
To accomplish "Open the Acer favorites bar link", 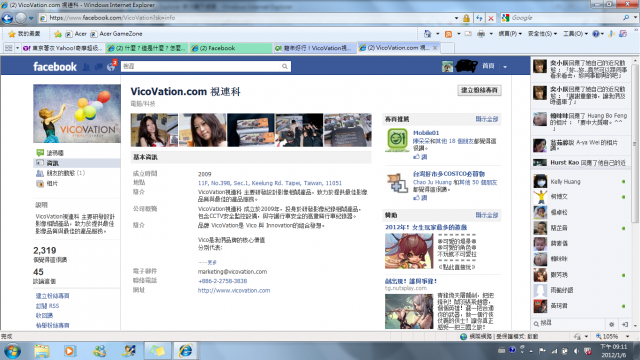I will pyautogui.click(x=76, y=34).
